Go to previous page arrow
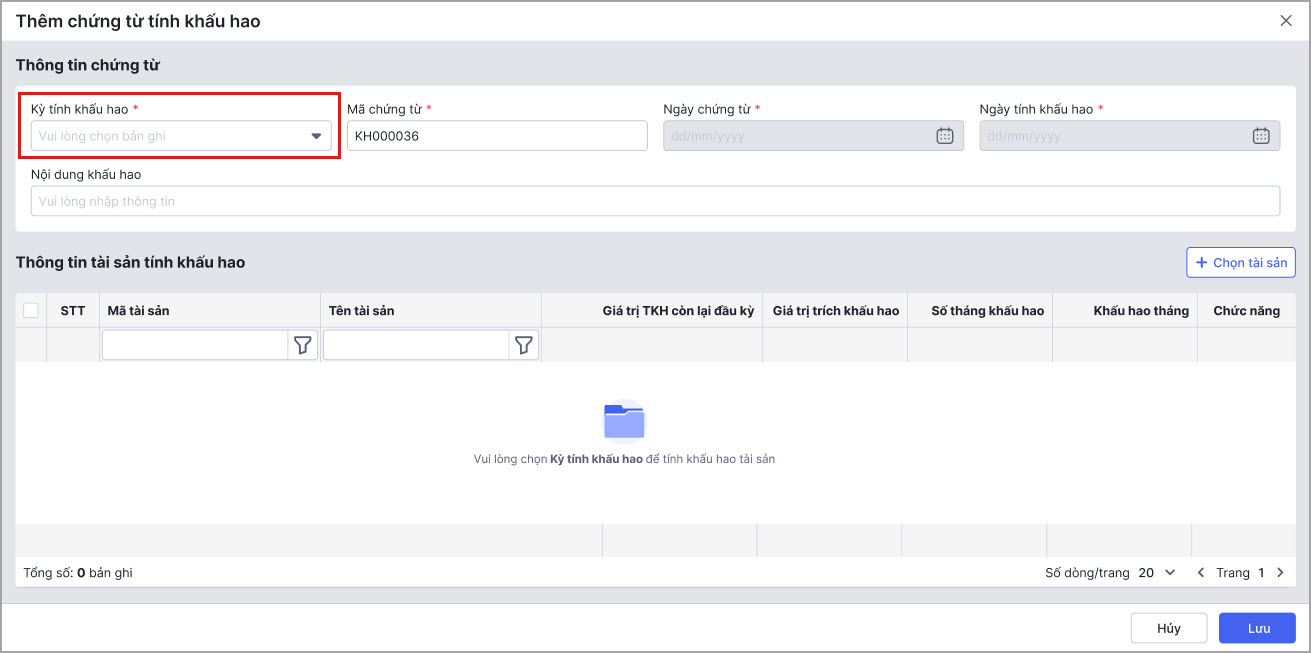Screen dimensions: 1311x653 tap(1201, 573)
